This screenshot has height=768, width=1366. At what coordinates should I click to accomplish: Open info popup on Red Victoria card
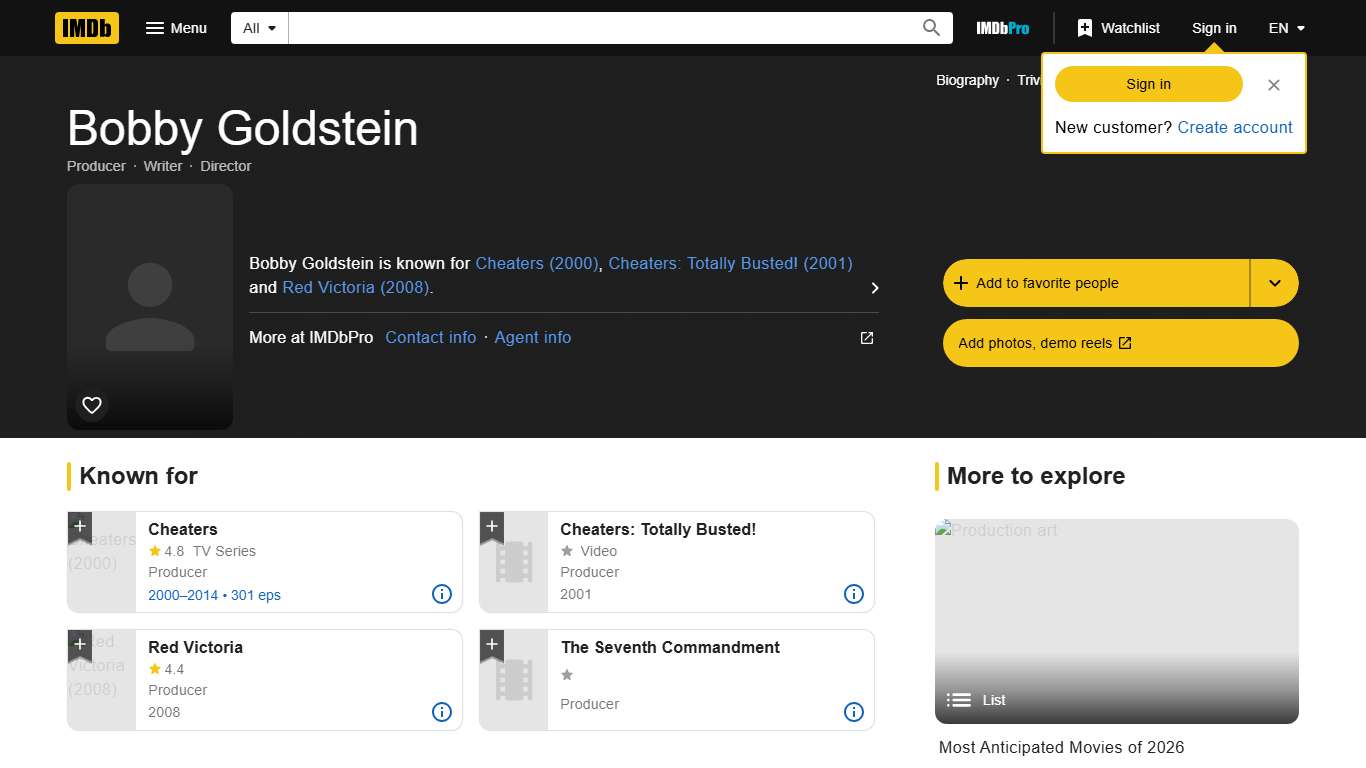click(x=441, y=712)
